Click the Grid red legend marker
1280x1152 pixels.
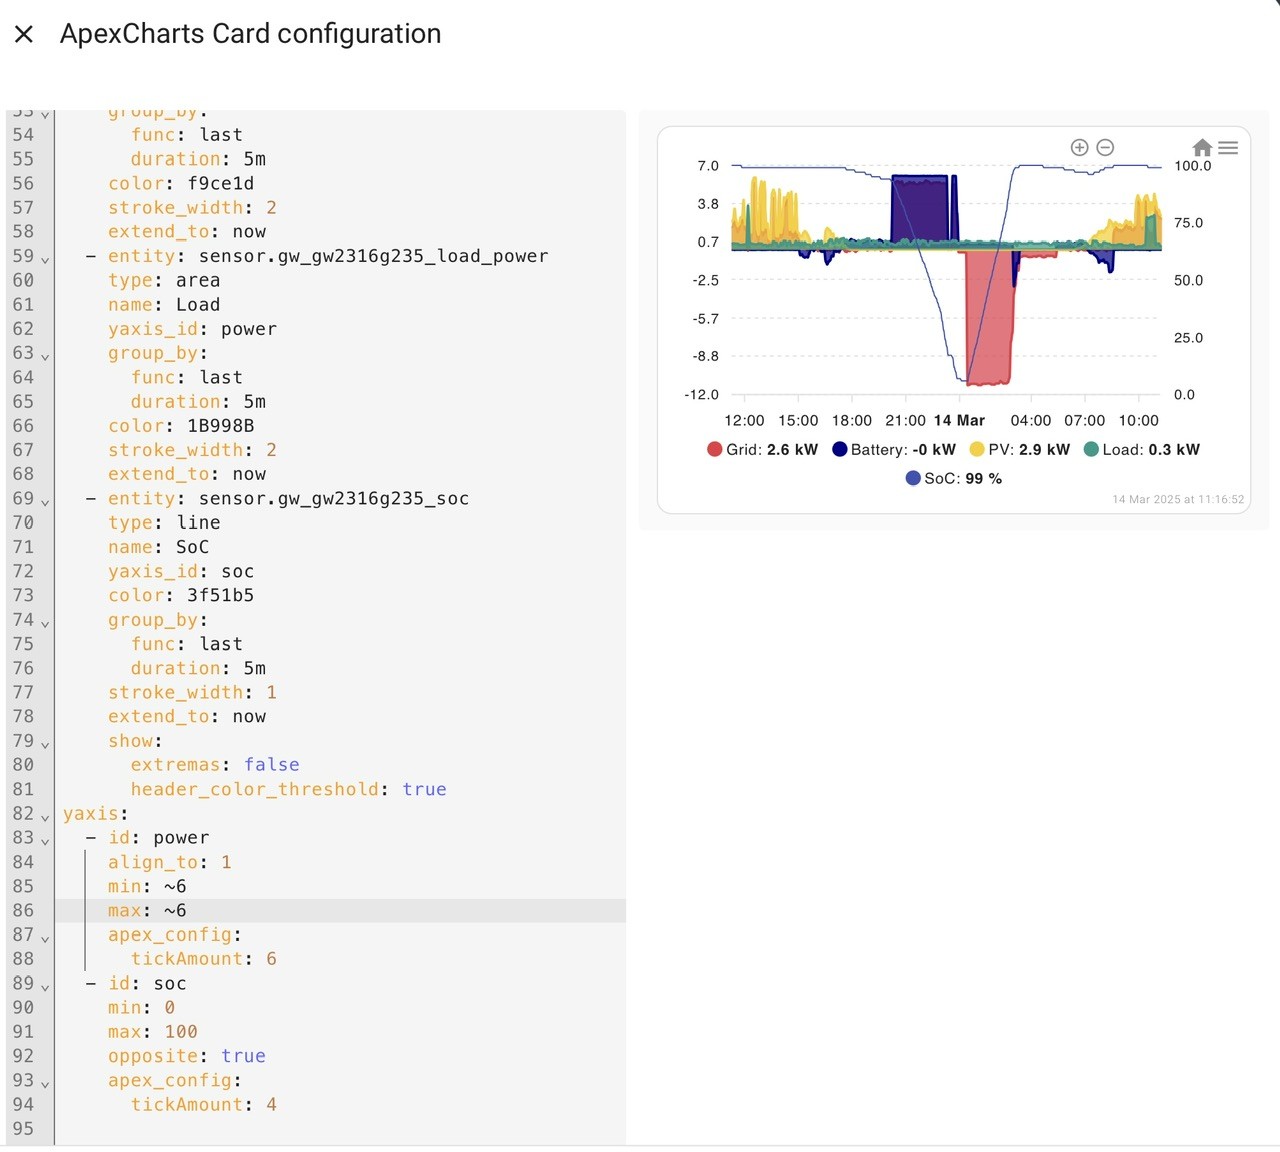714,449
